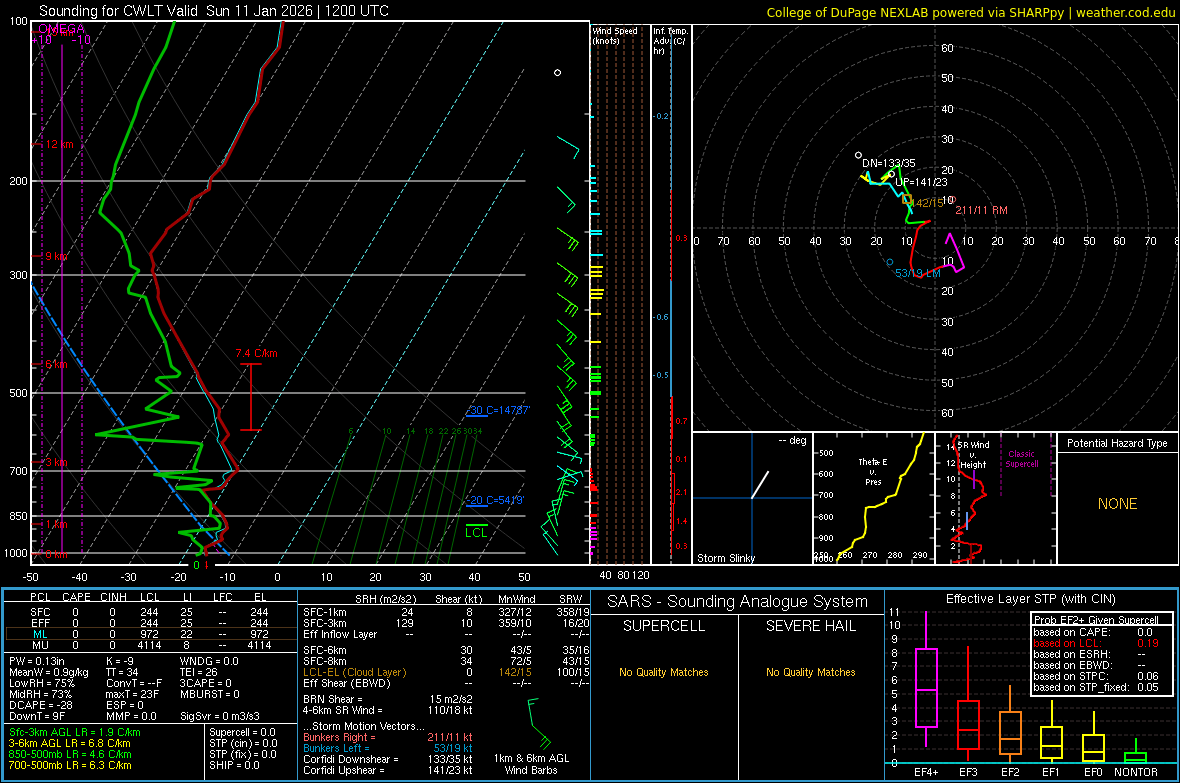Click "No Quality Matches" under SUPERCELL
Image resolution: width=1180 pixels, height=783 pixels.
(664, 672)
